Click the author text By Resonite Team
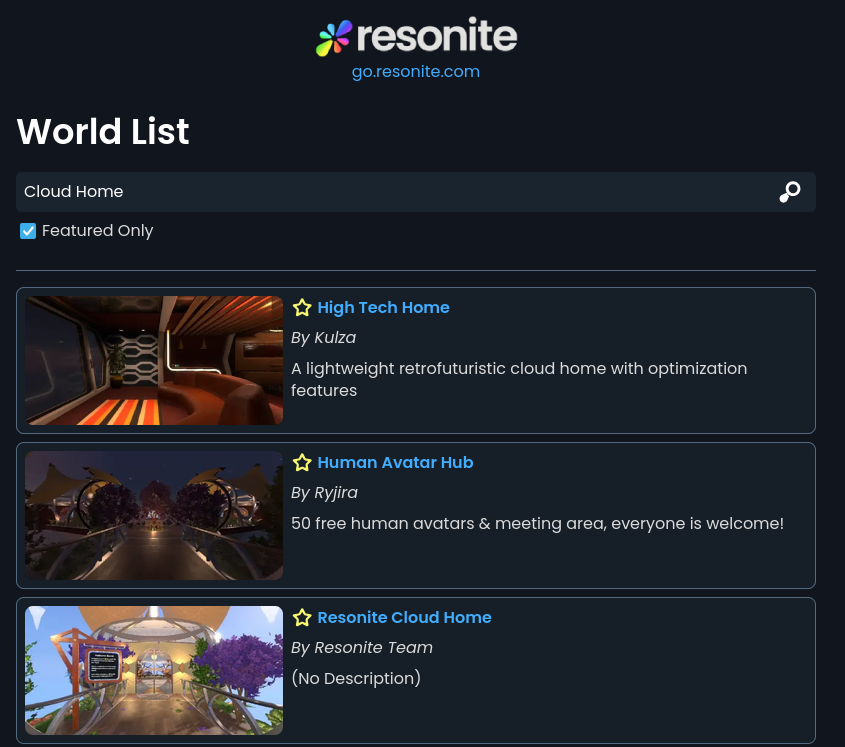 [x=362, y=647]
